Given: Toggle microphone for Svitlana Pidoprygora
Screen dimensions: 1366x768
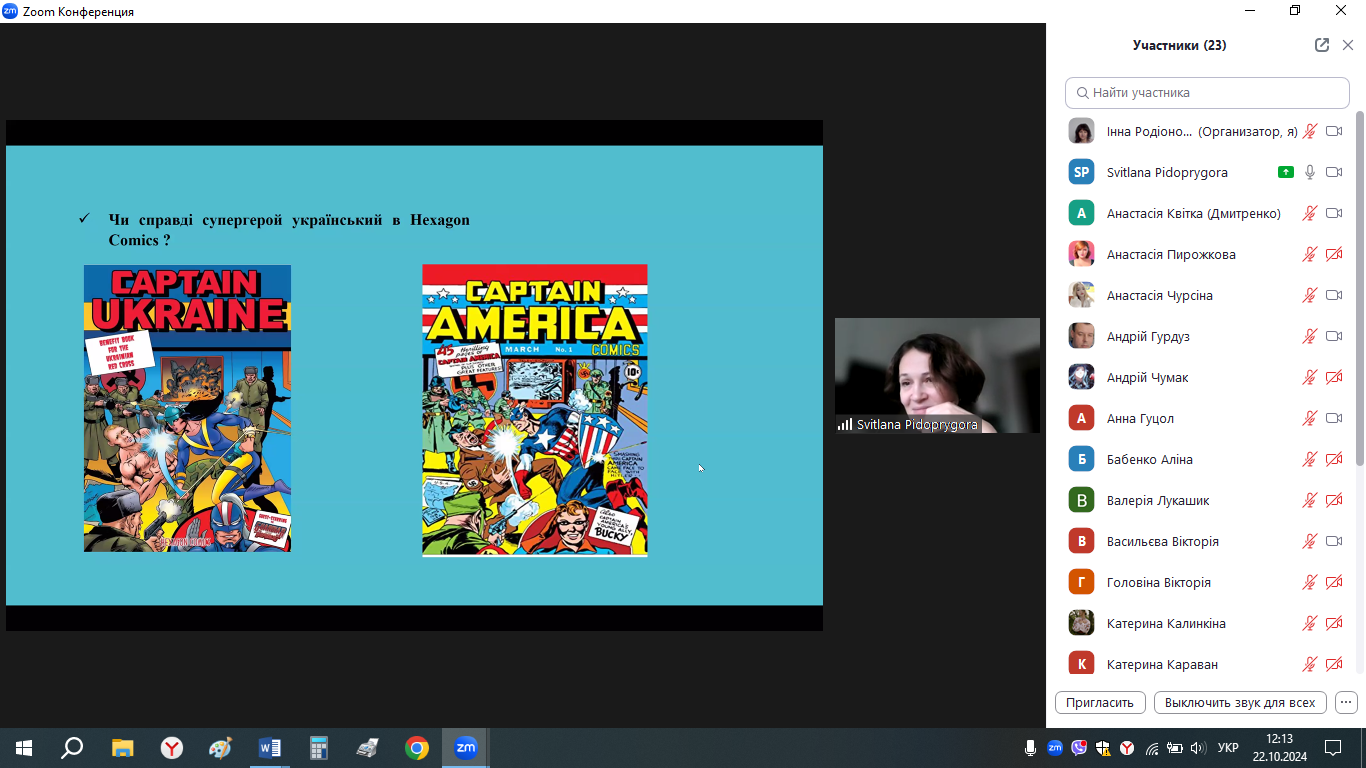Looking at the screenshot, I should tap(1310, 172).
